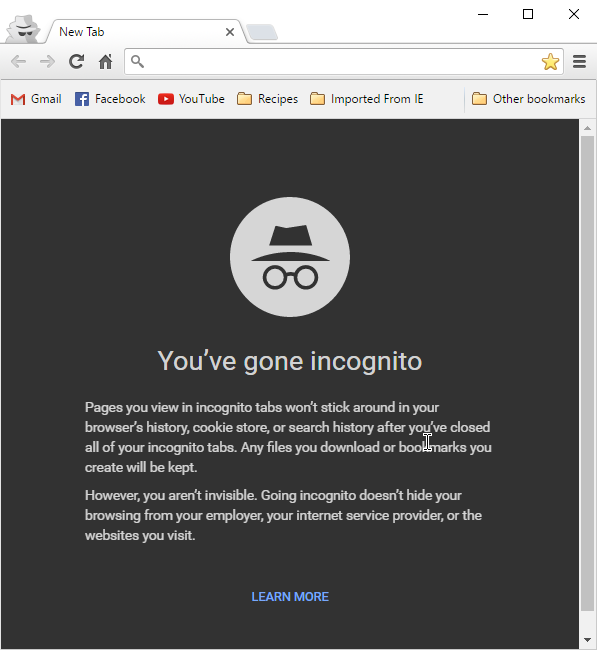This screenshot has width=597, height=650.
Task: Expand the Other bookmarks folder
Action: click(x=529, y=99)
